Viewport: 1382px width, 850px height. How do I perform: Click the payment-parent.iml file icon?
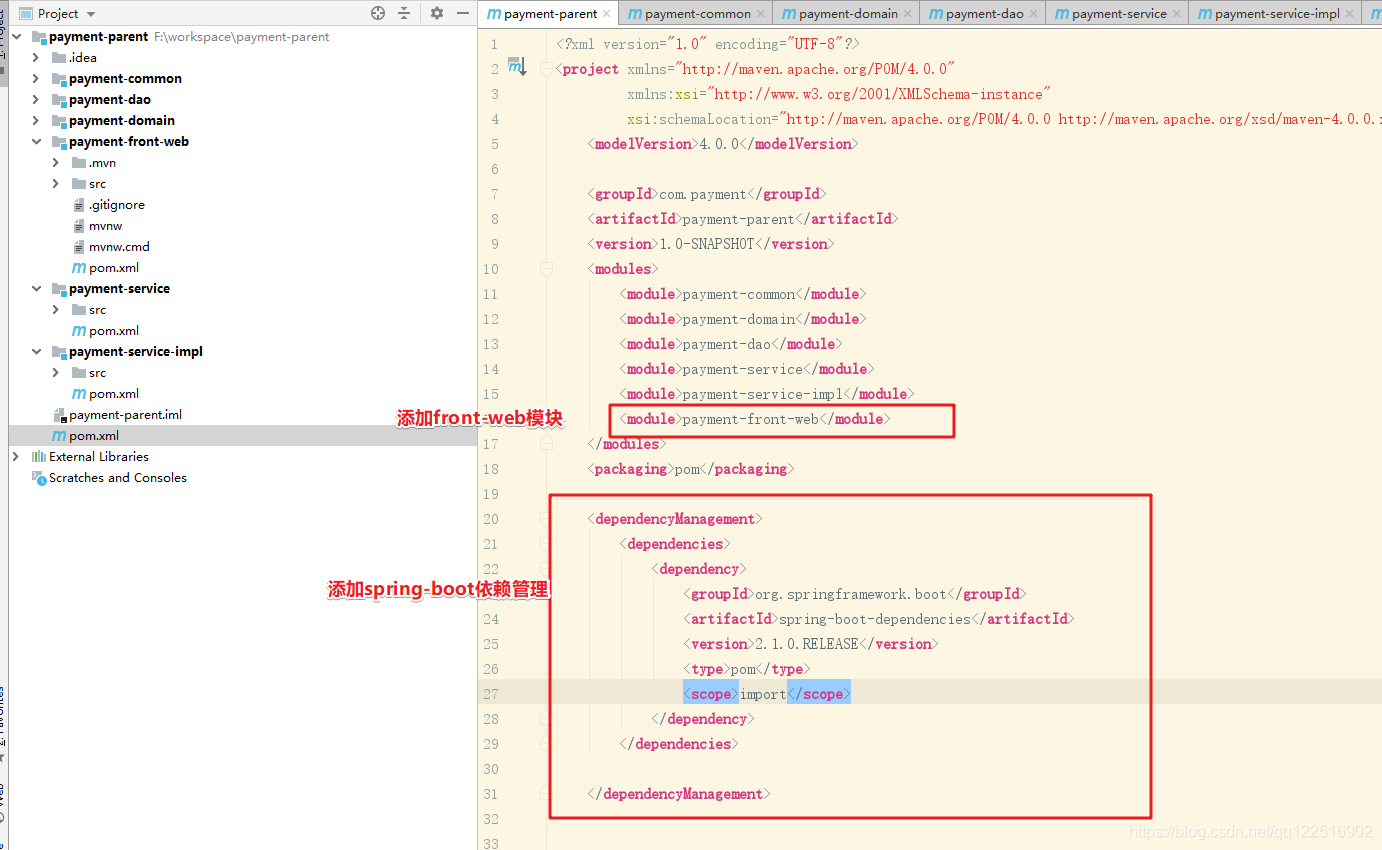[x=59, y=415]
